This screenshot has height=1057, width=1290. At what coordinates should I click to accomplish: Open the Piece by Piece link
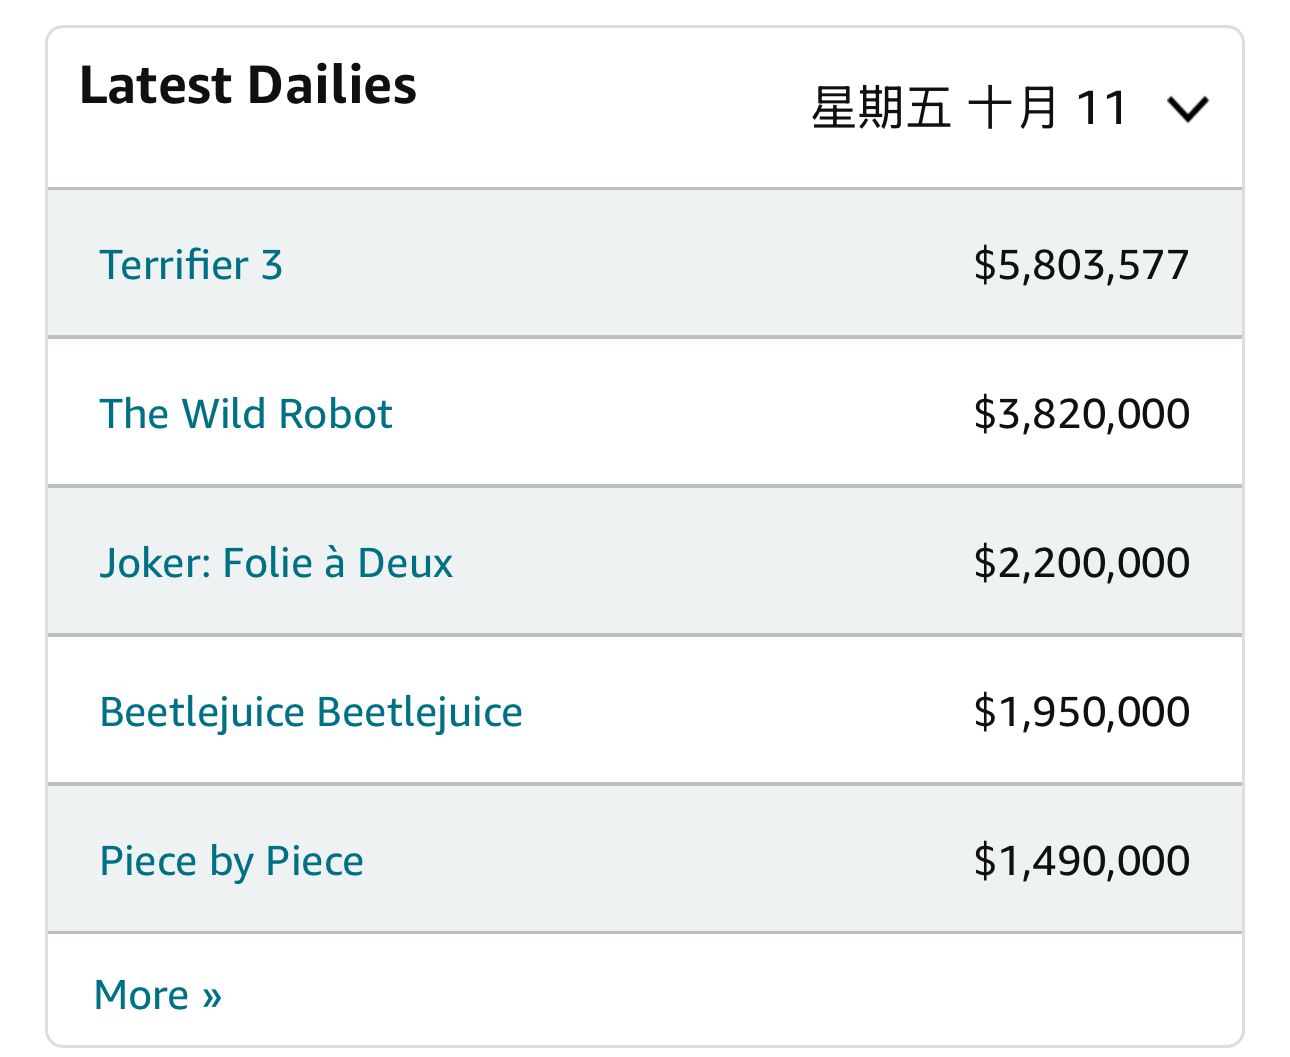231,861
